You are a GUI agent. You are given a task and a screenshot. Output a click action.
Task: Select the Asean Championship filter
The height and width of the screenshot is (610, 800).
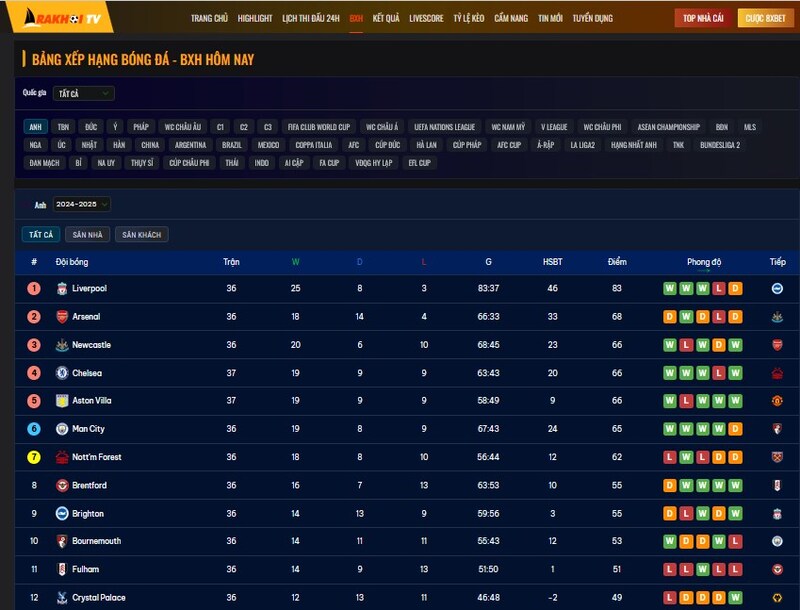pyautogui.click(x=669, y=127)
